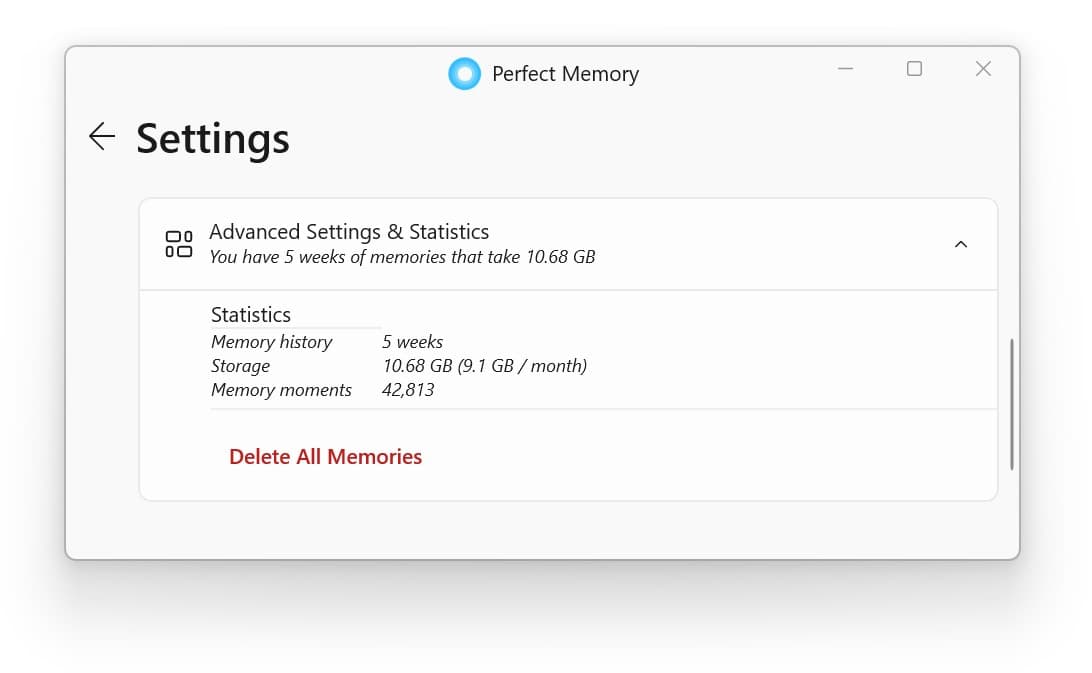The height and width of the screenshot is (673, 1092).
Task: Select the Memory moments count 42,813
Action: click(x=409, y=390)
